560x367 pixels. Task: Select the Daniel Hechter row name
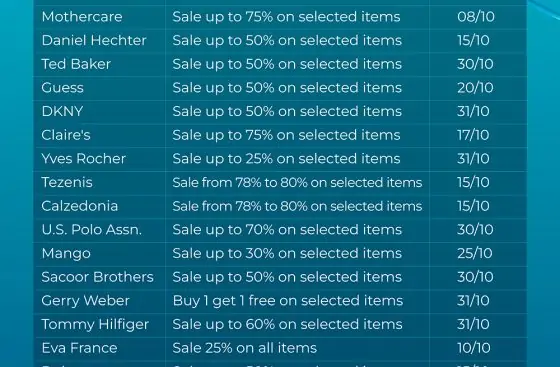click(94, 40)
